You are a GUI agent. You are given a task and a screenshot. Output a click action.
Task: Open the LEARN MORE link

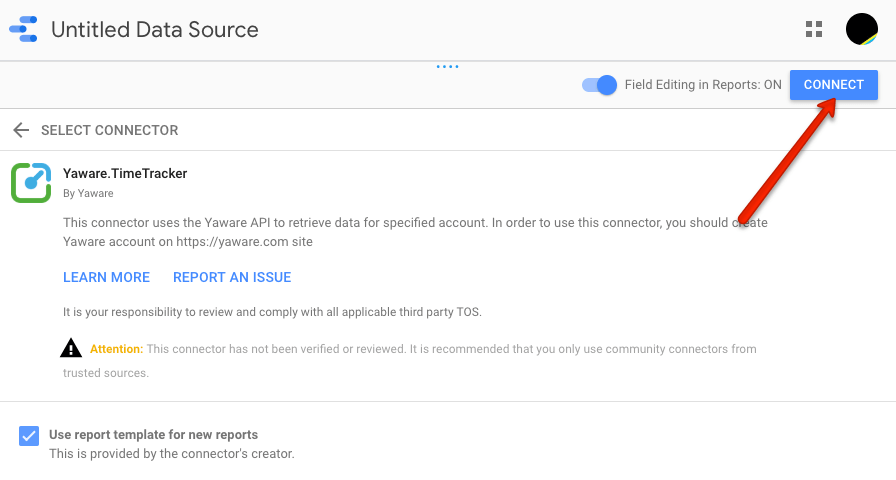pos(106,277)
